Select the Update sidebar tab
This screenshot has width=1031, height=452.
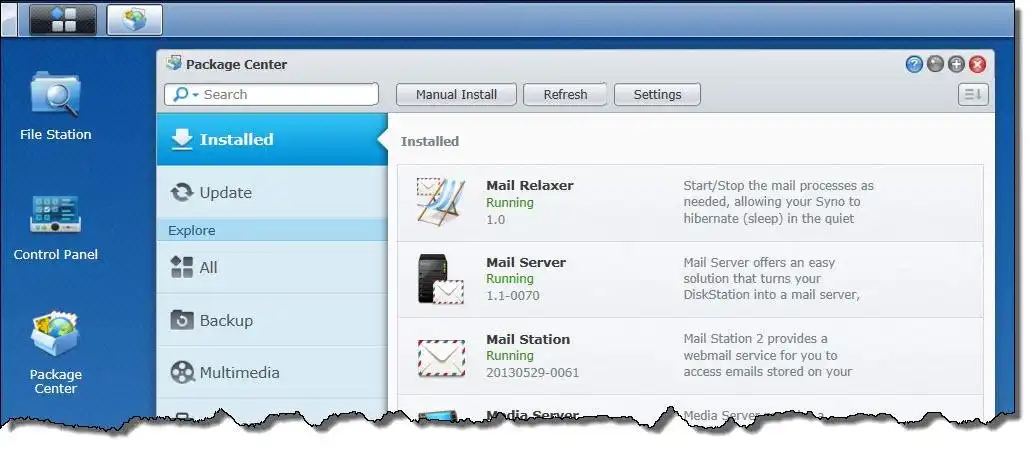click(x=272, y=193)
